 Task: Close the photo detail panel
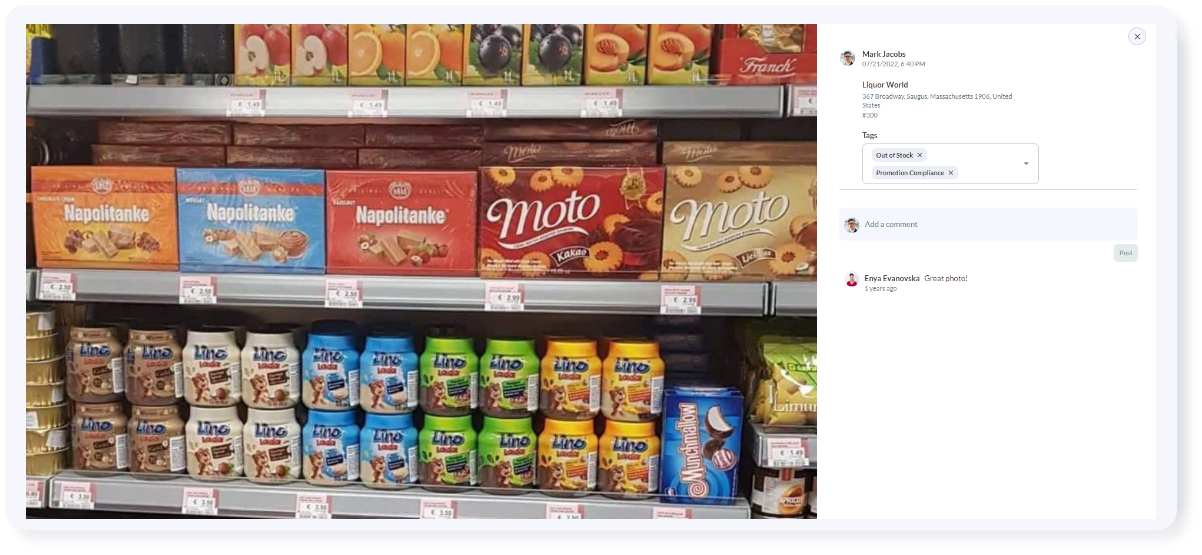pyautogui.click(x=1137, y=36)
